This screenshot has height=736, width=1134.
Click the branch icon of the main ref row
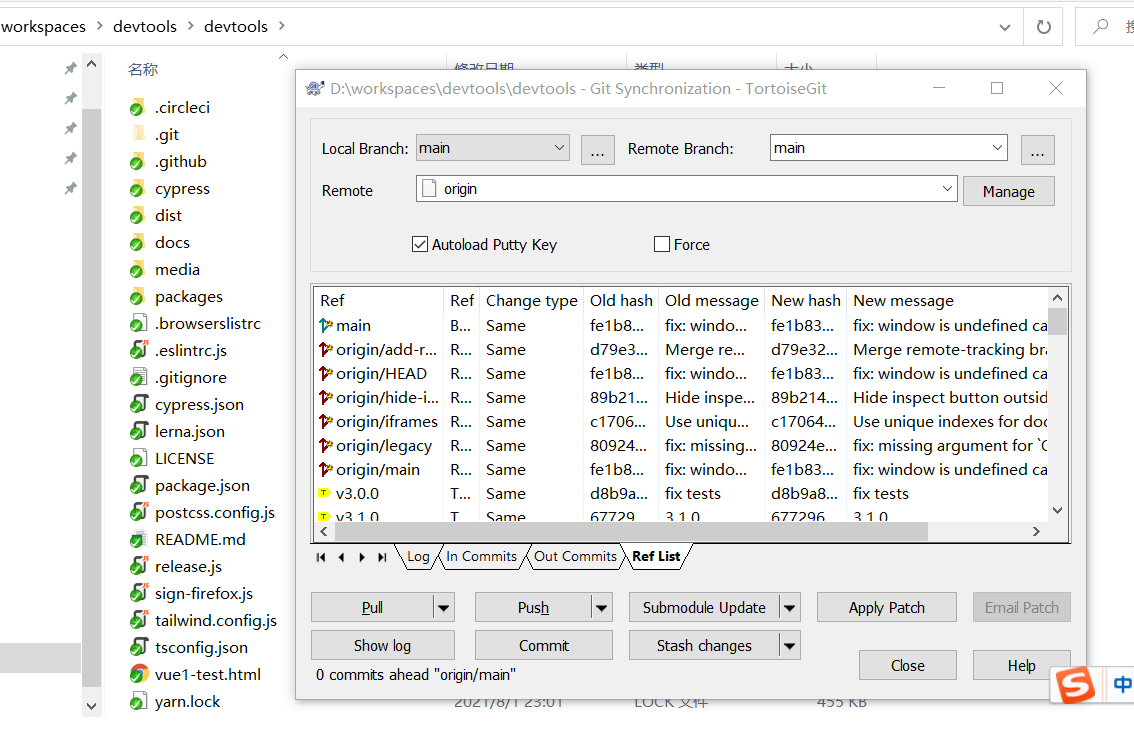pos(325,325)
